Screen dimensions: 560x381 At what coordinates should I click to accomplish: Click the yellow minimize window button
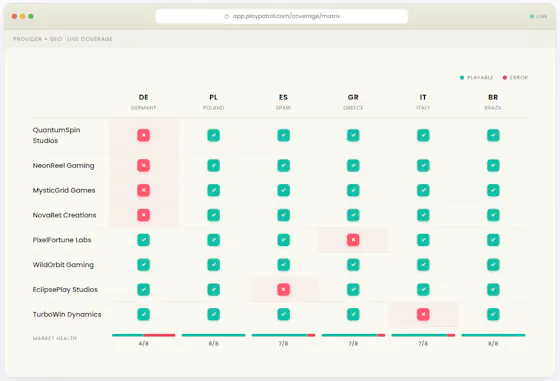coord(22,16)
